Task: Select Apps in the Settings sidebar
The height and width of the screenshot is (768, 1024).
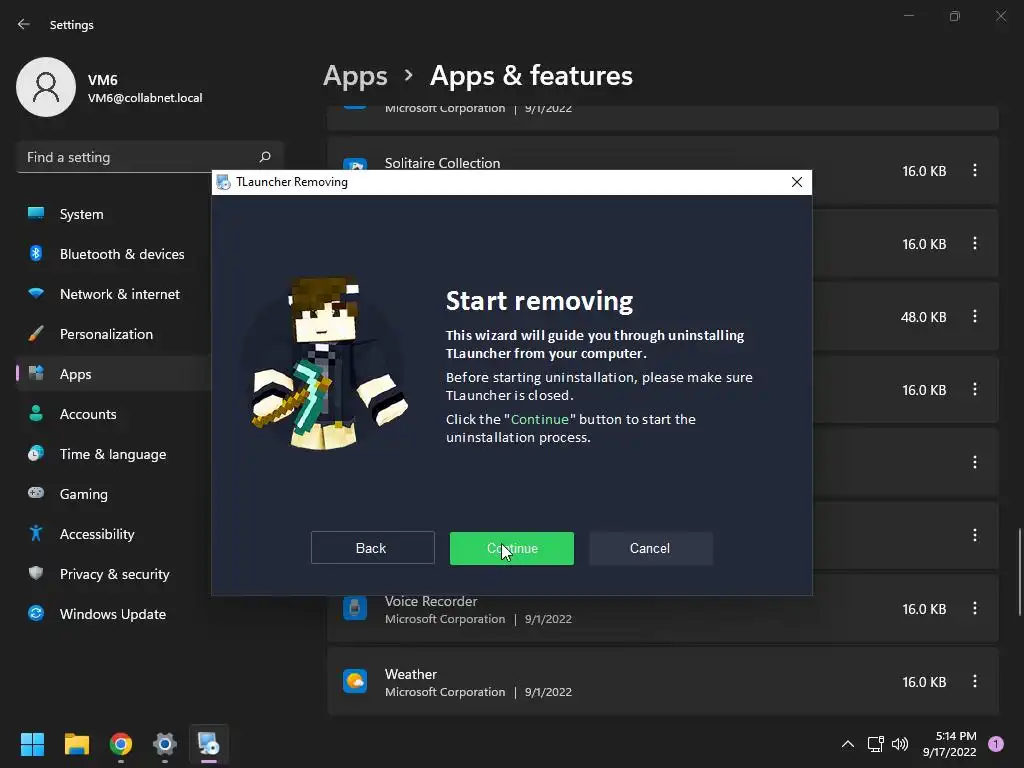Action: click(x=114, y=374)
